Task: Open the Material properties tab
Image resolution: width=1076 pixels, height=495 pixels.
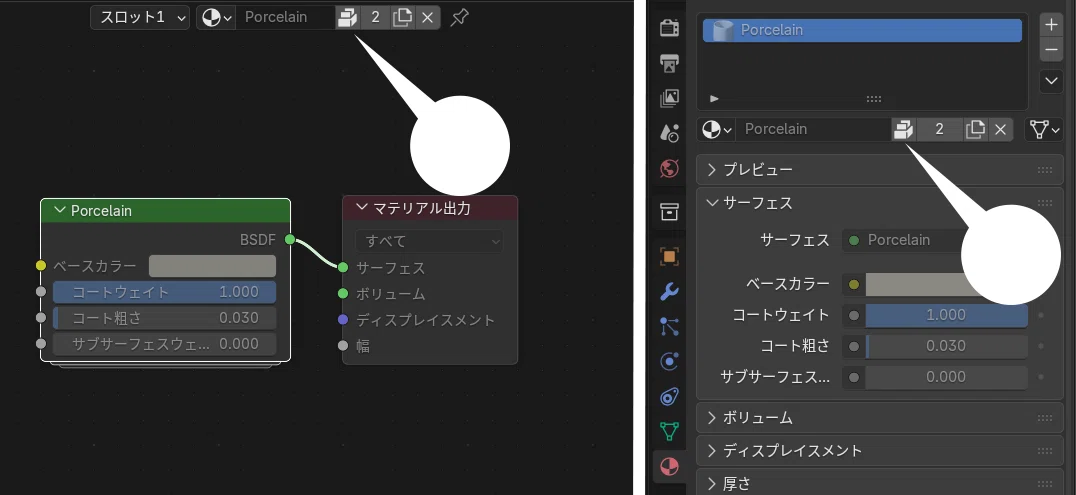Action: click(669, 466)
